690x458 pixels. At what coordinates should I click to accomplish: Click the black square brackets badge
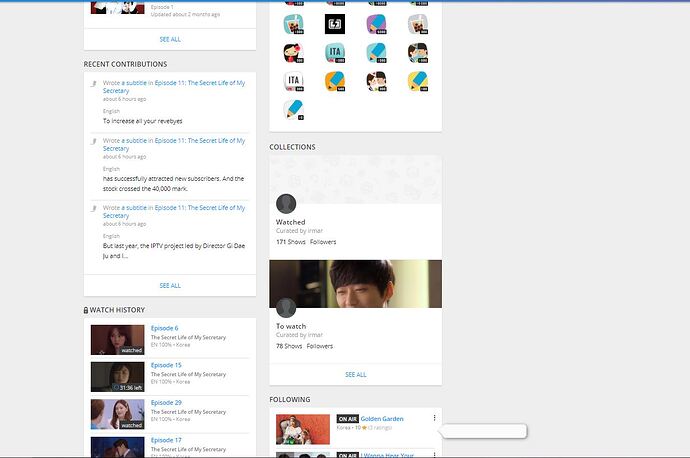[x=334, y=23]
